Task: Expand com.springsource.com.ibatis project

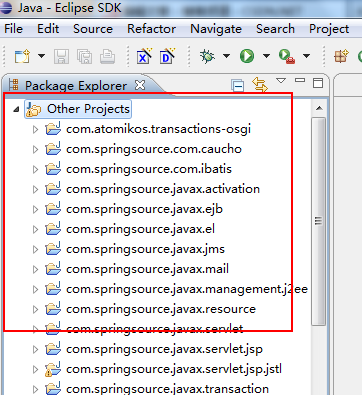Action: coord(35,169)
